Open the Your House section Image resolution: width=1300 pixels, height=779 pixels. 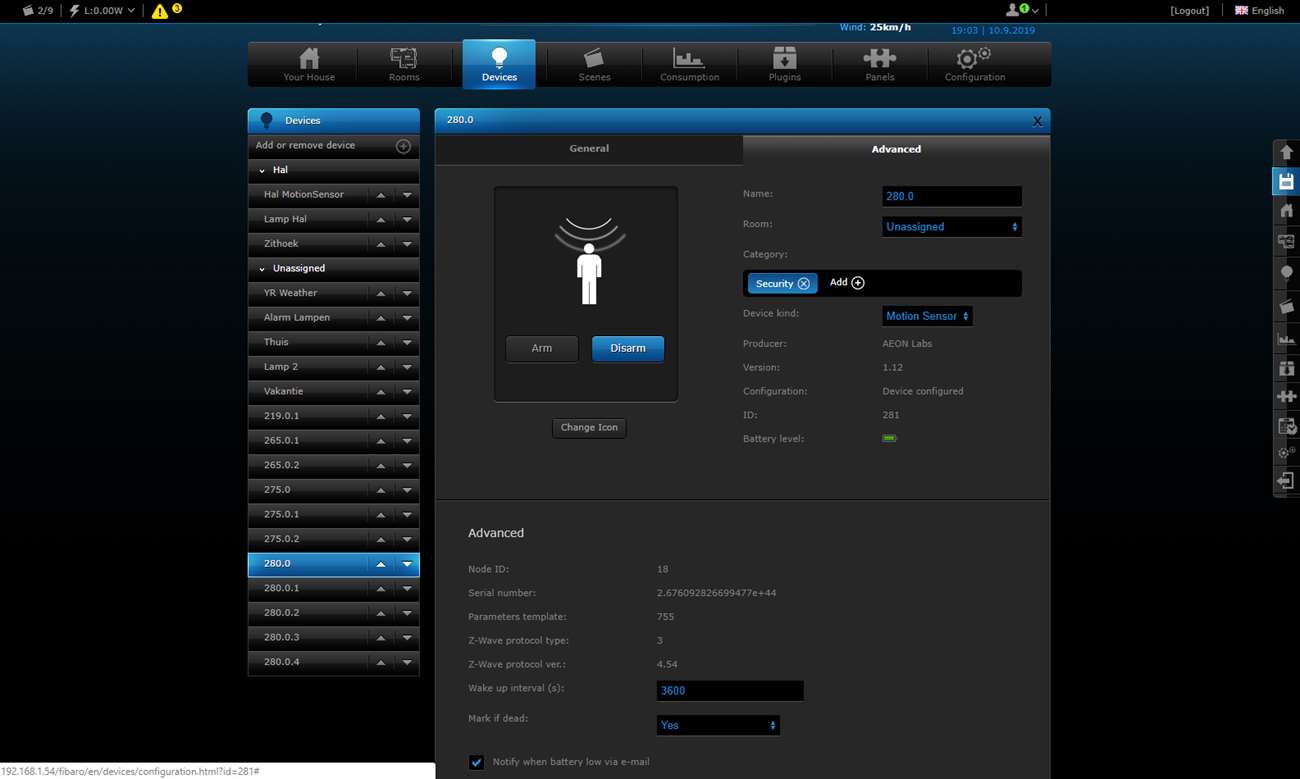(309, 64)
